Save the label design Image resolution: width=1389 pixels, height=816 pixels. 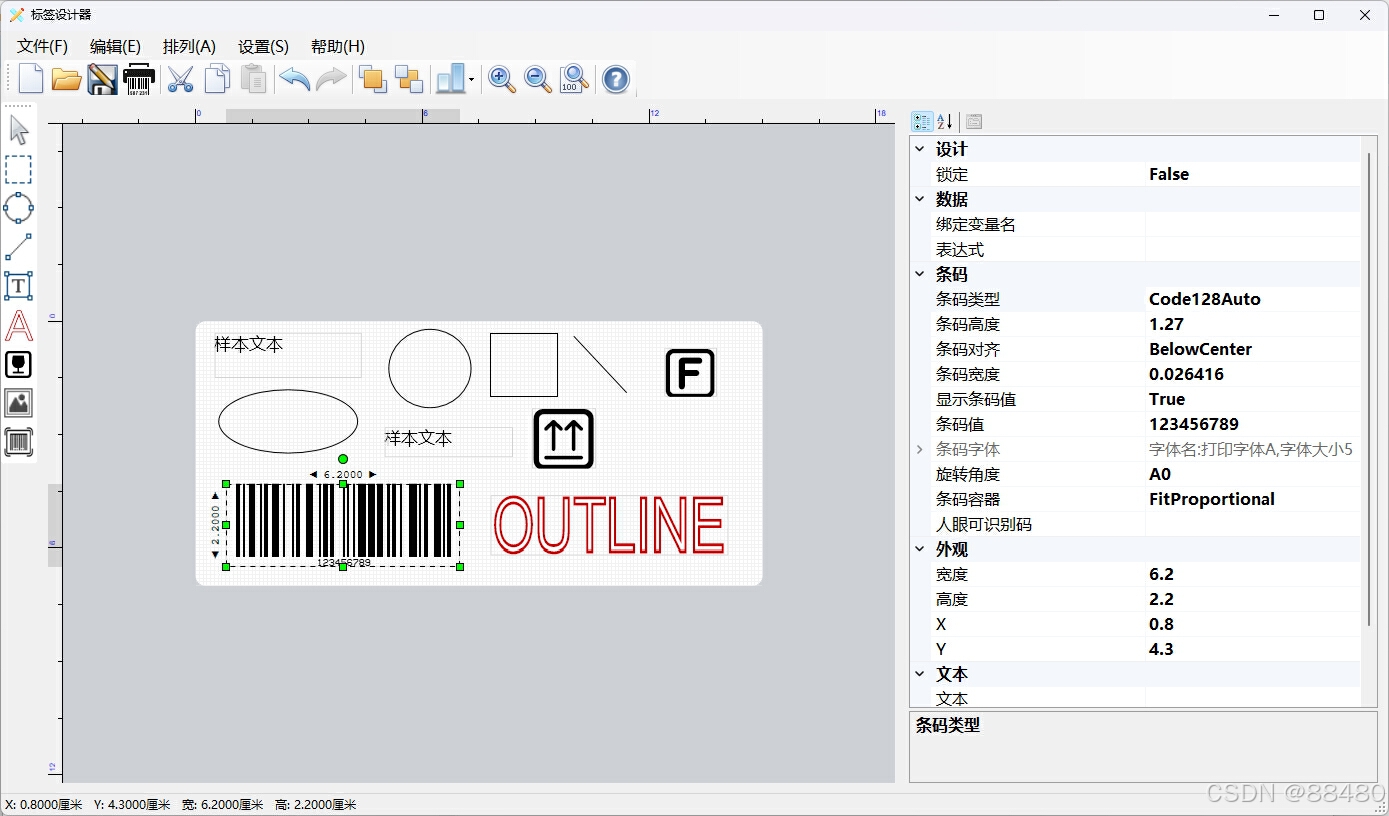[102, 79]
